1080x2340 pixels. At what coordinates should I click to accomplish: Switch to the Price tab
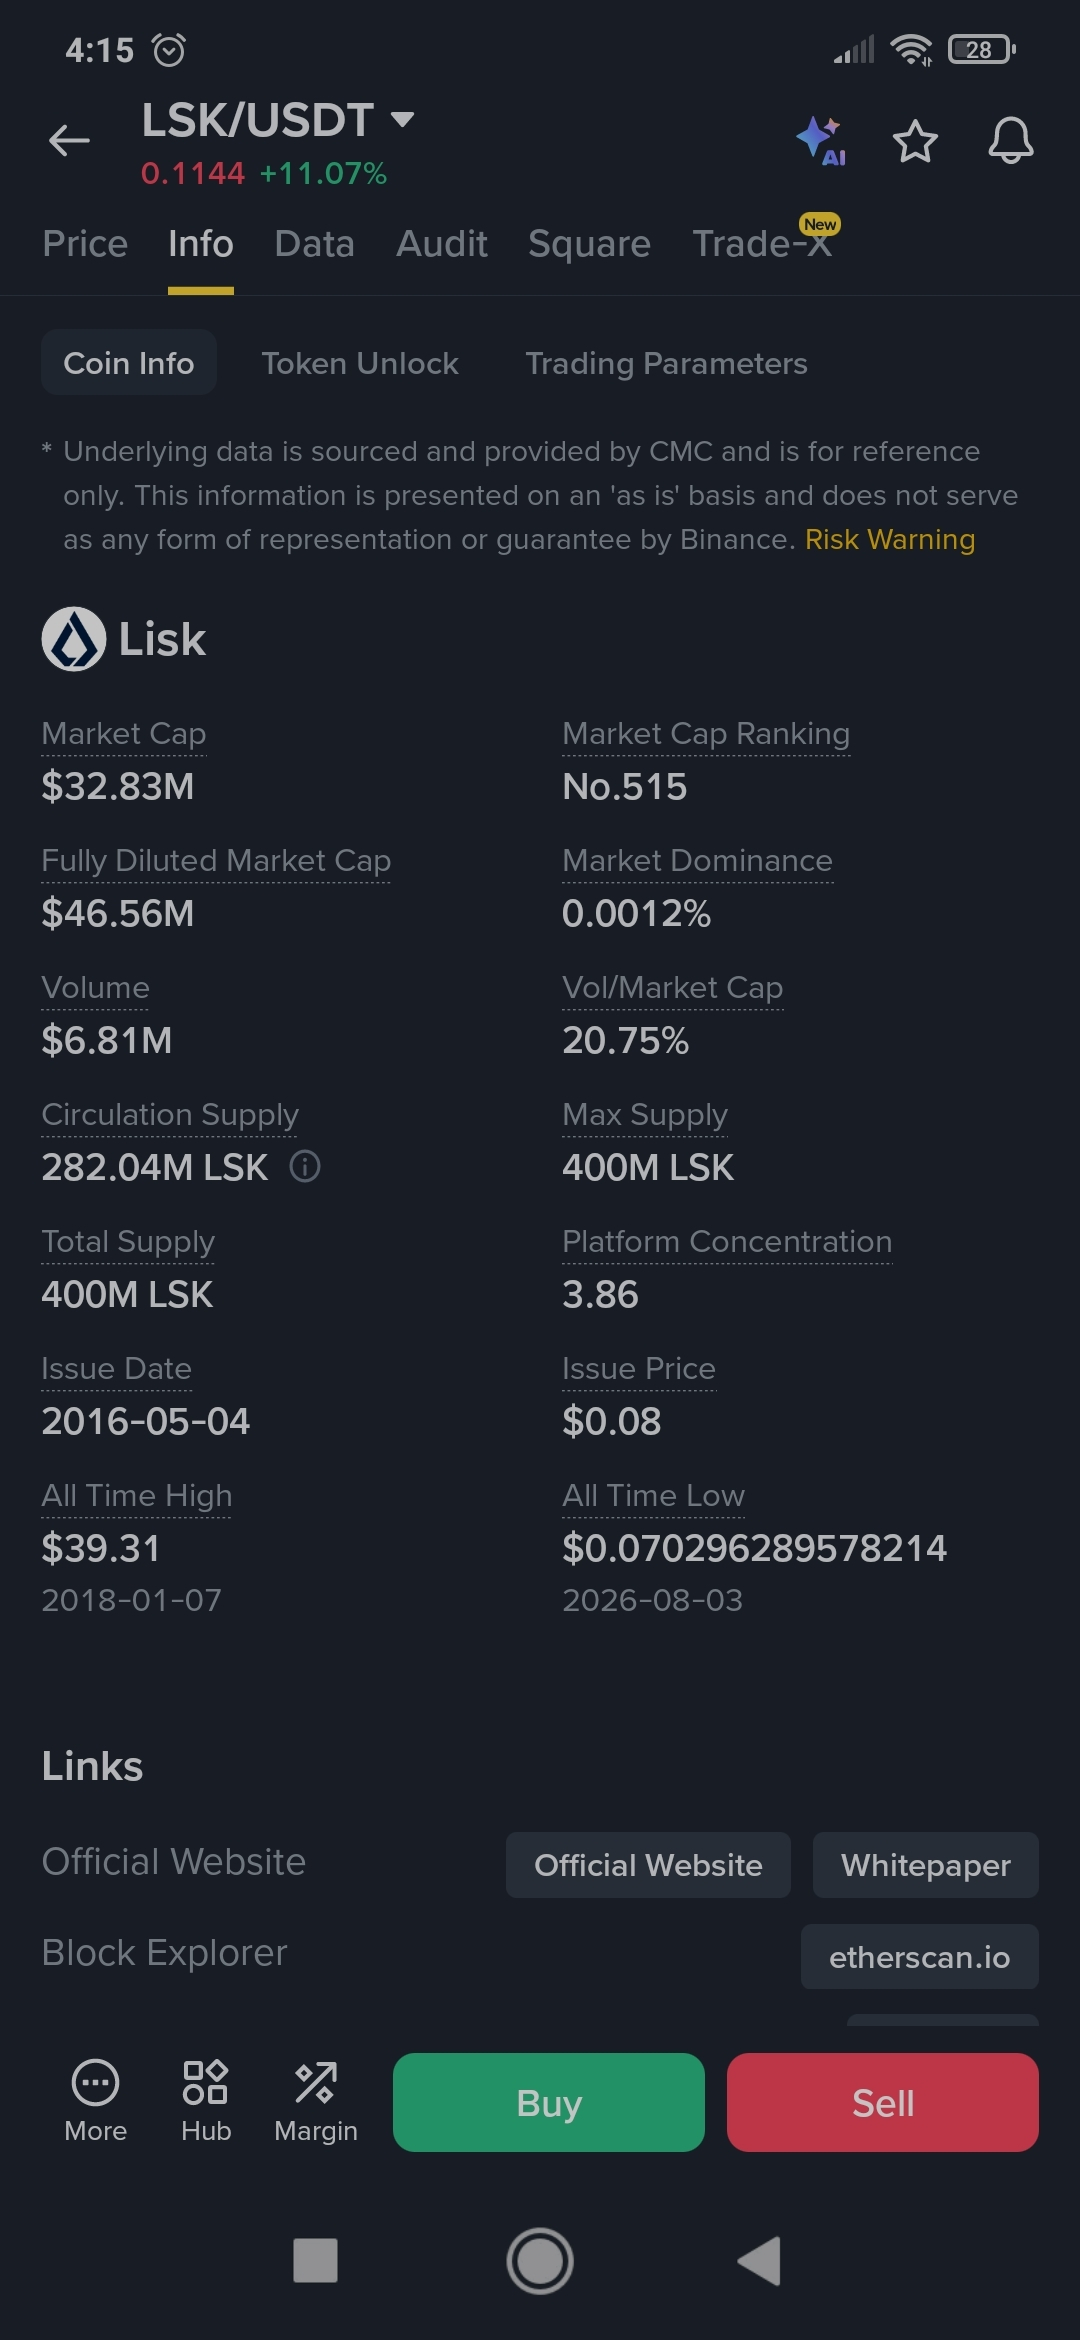(x=85, y=244)
